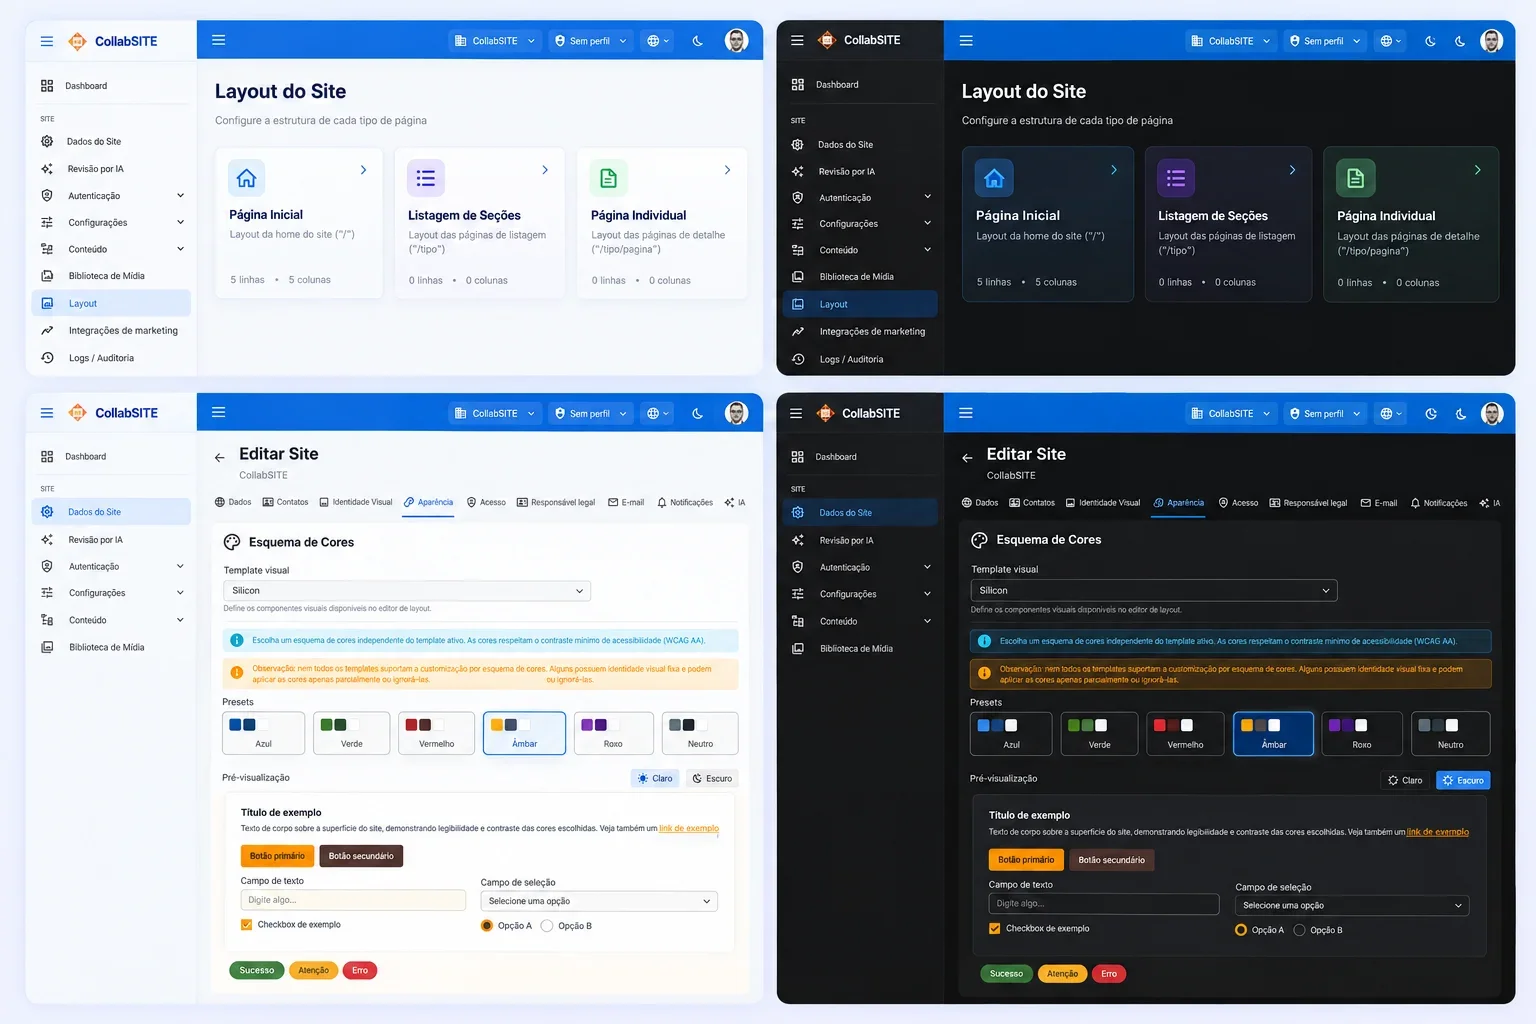Click the house icon on light Página Inicial card
1536x1024 pixels.
pos(246,178)
